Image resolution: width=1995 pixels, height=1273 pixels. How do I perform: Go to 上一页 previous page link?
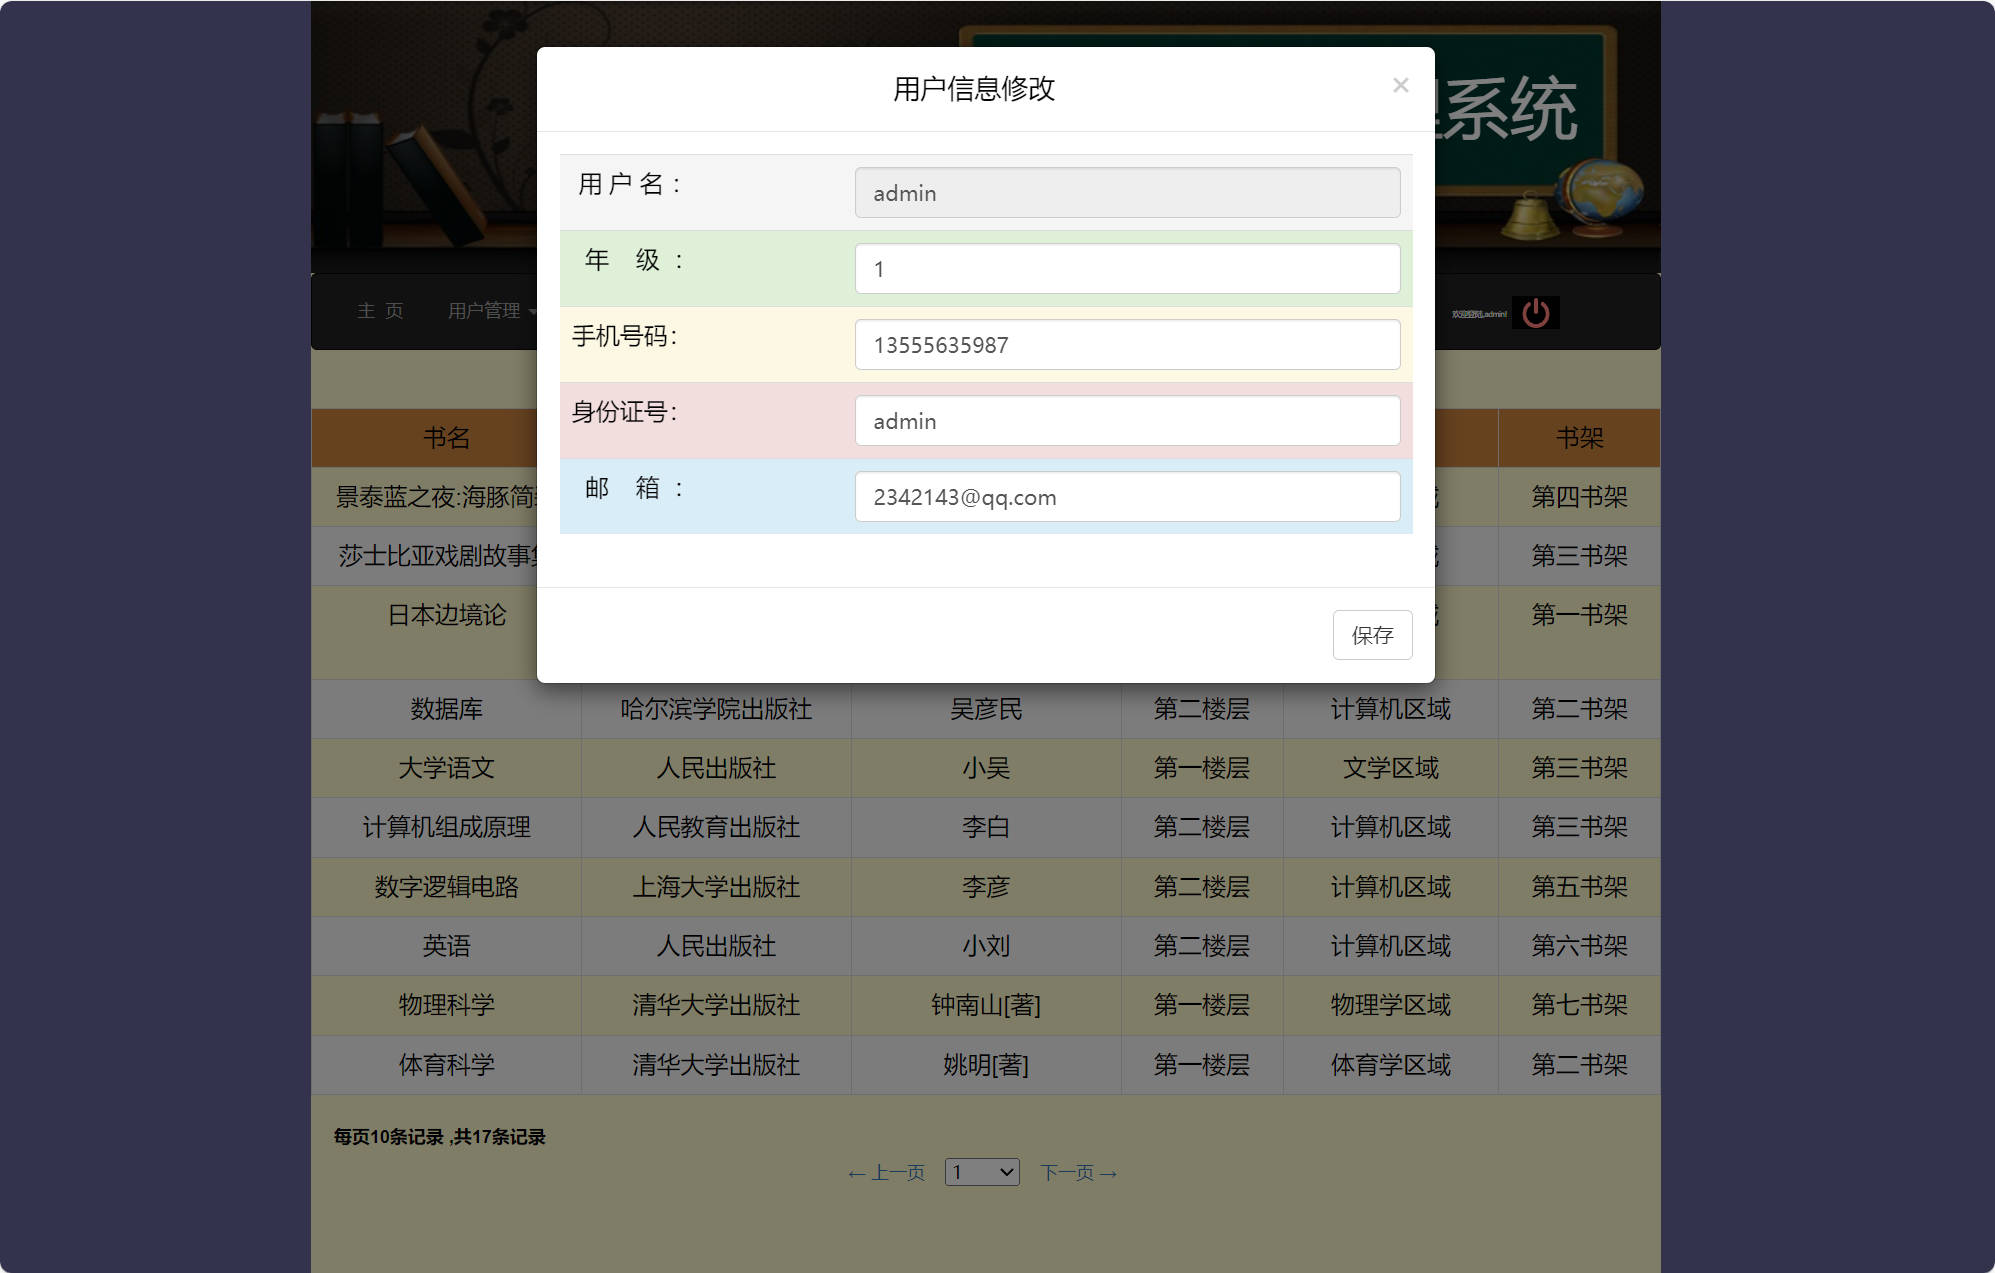click(886, 1172)
